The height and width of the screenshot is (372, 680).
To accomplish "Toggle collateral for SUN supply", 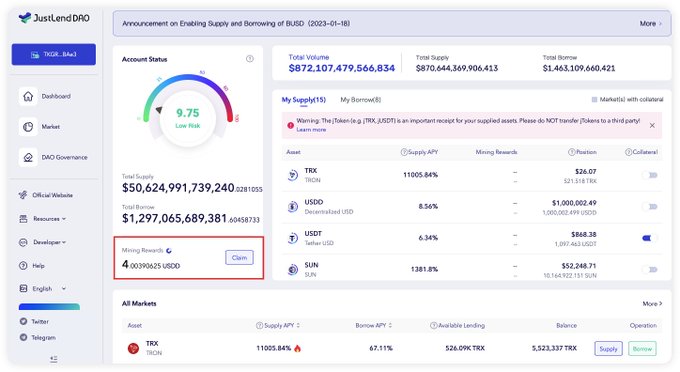I will coord(650,269).
